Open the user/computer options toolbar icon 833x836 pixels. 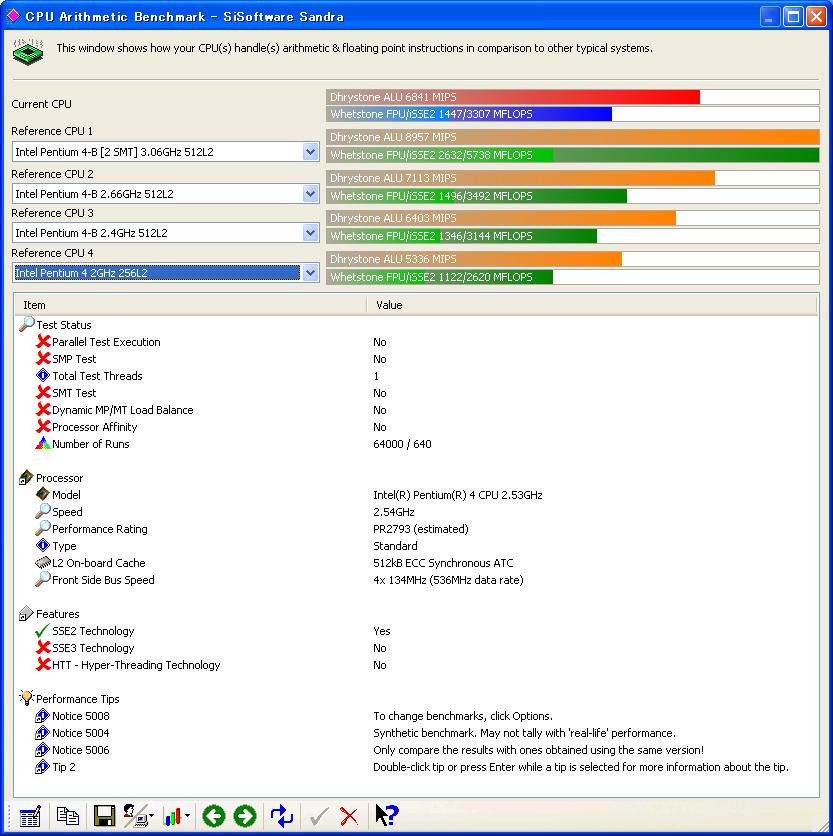click(x=136, y=816)
